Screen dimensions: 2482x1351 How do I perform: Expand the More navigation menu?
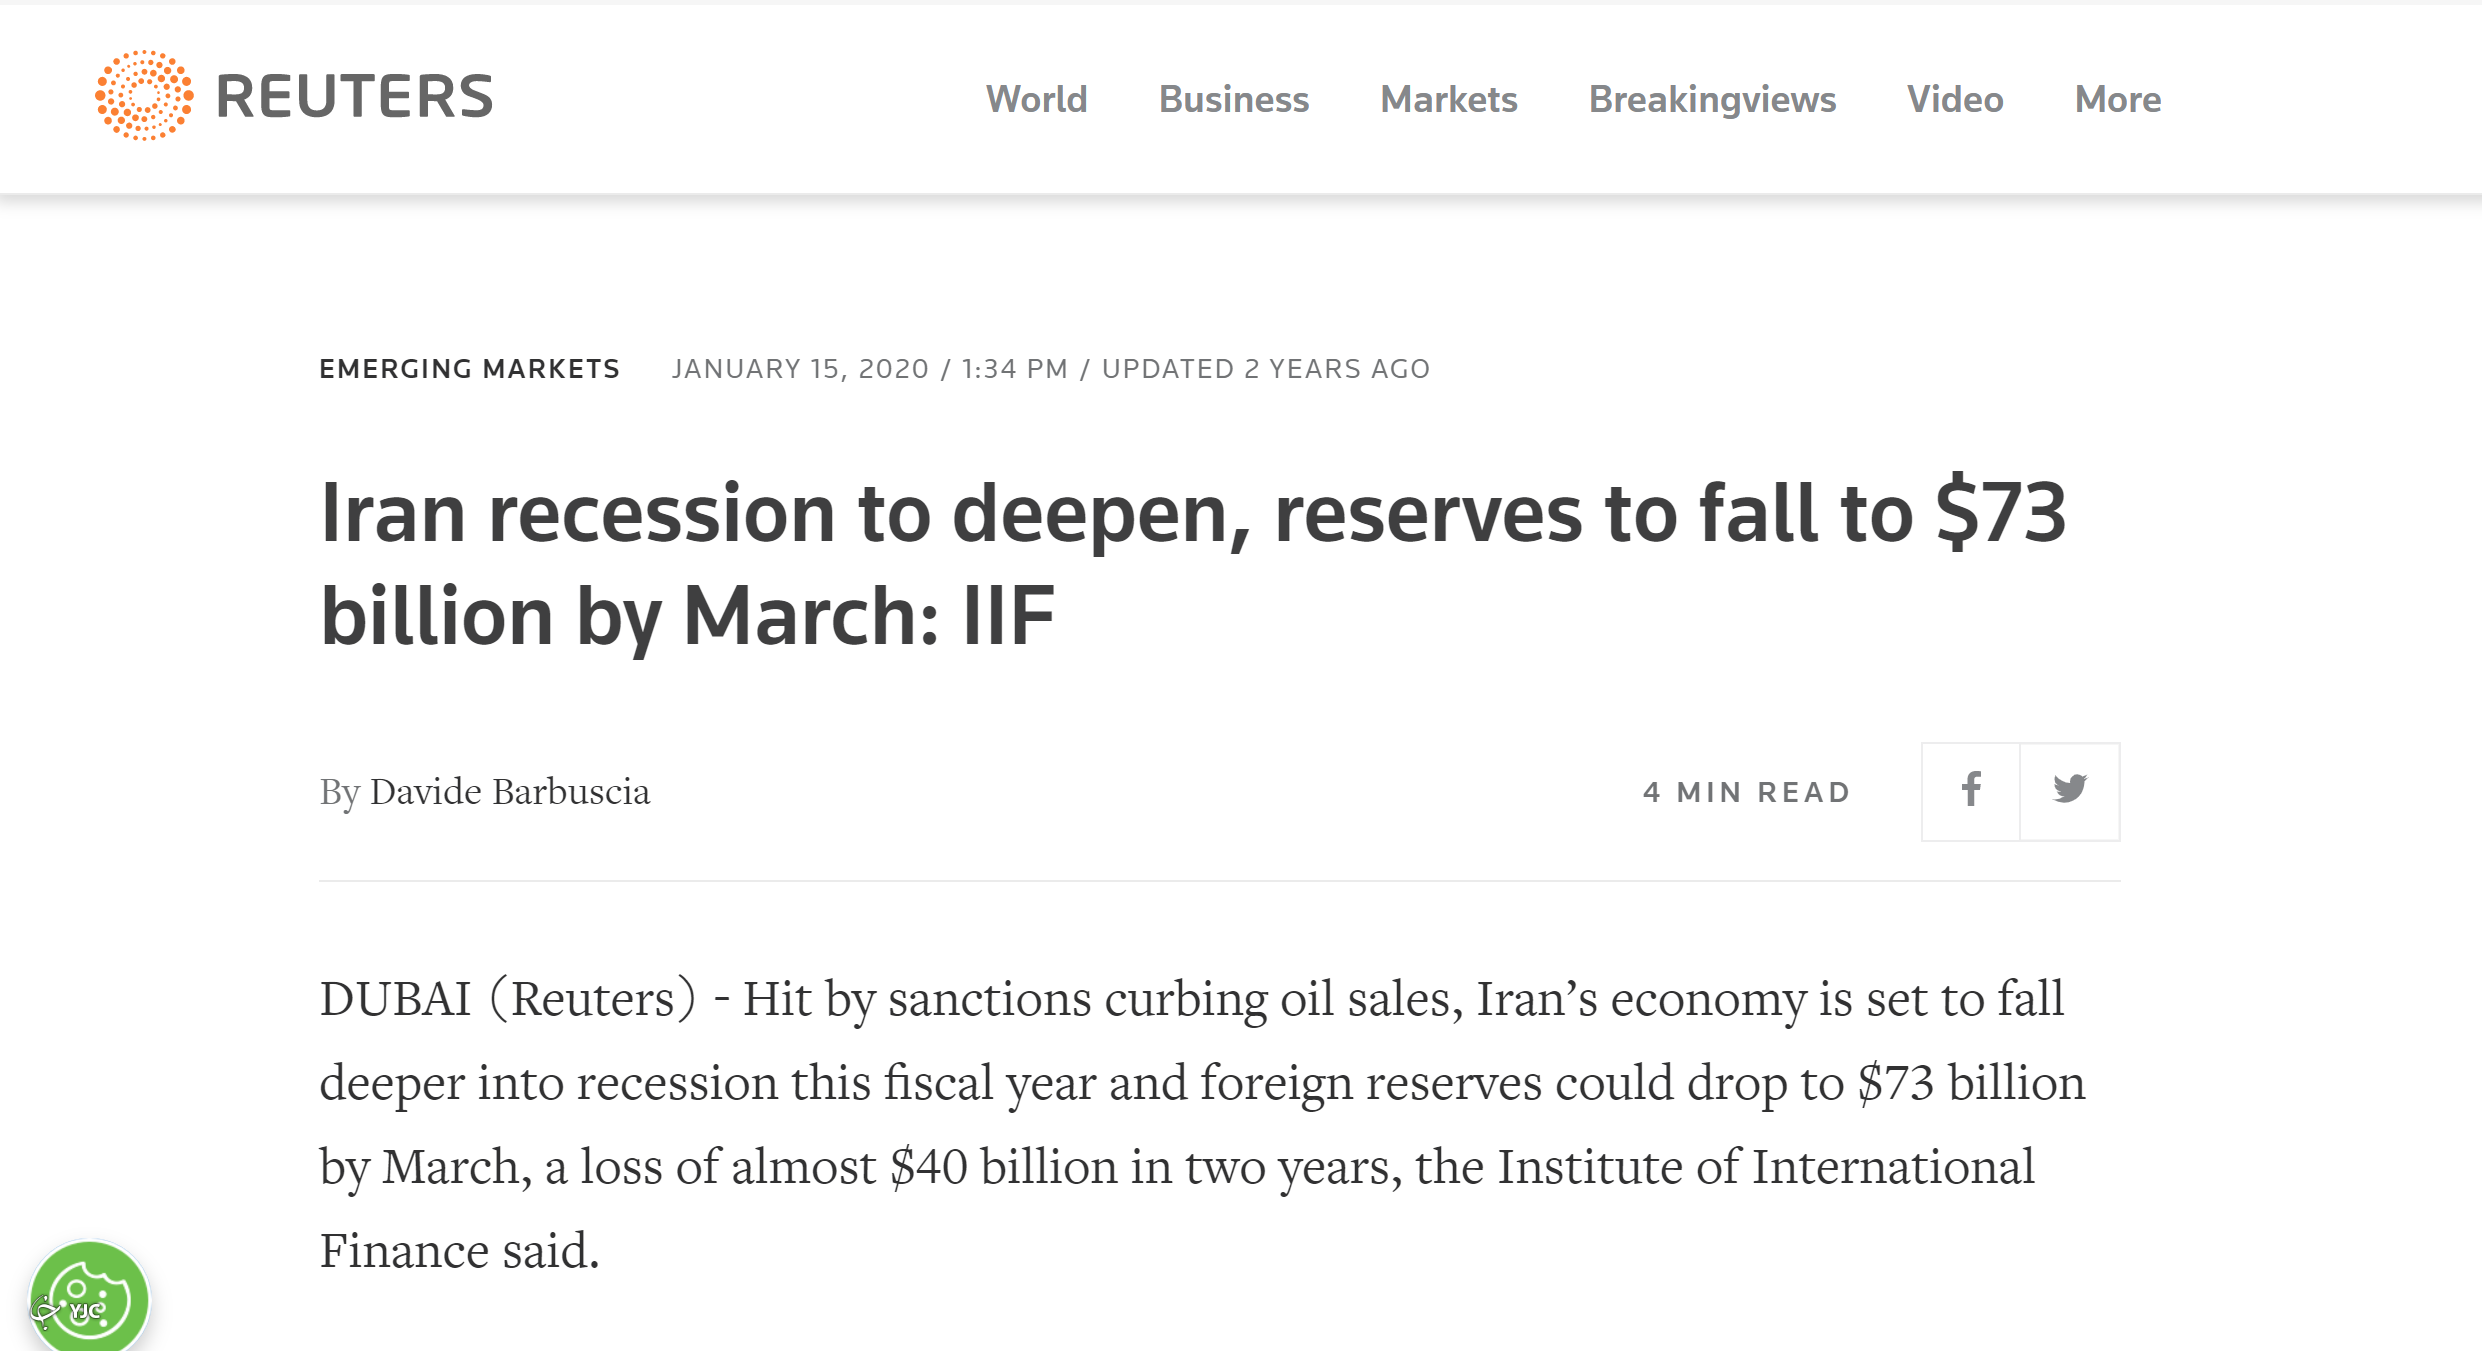pos(2117,99)
